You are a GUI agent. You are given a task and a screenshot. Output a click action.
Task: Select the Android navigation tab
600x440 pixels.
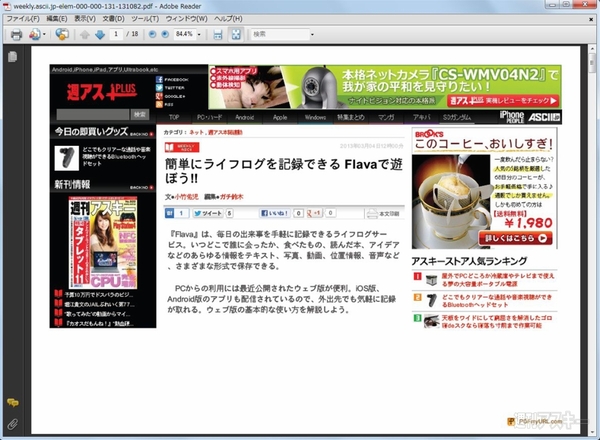tap(245, 117)
